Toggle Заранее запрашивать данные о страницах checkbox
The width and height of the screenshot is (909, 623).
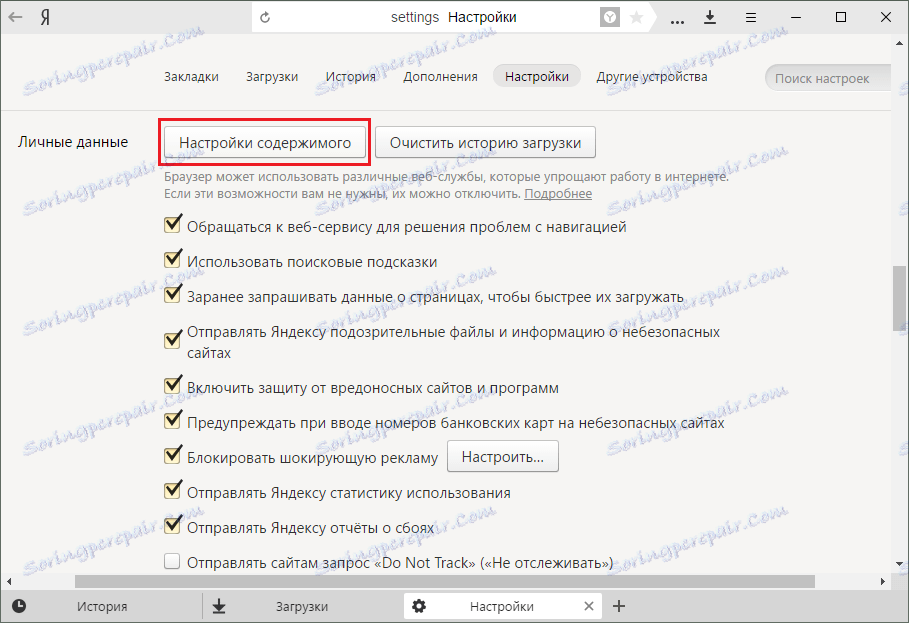pos(172,294)
